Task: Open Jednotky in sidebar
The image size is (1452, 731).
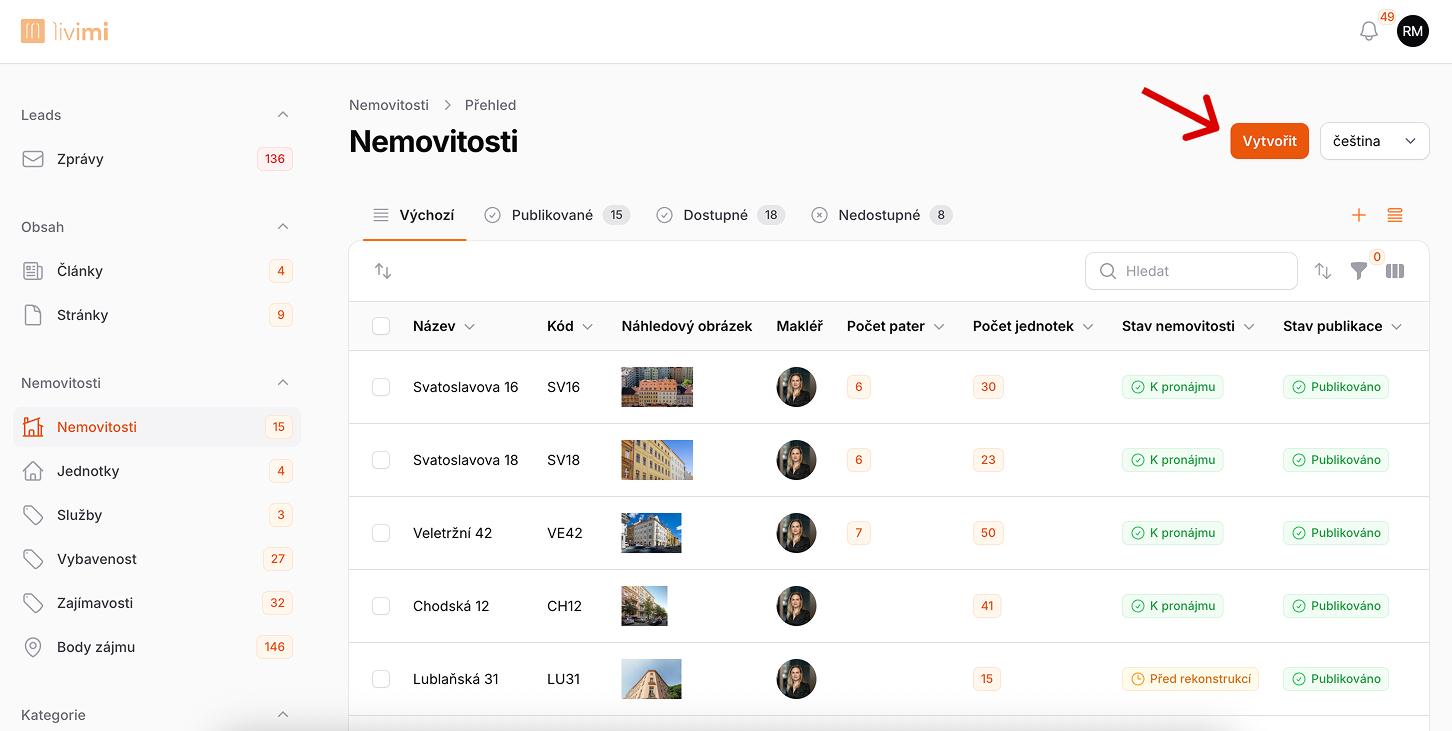Action: tap(157, 471)
